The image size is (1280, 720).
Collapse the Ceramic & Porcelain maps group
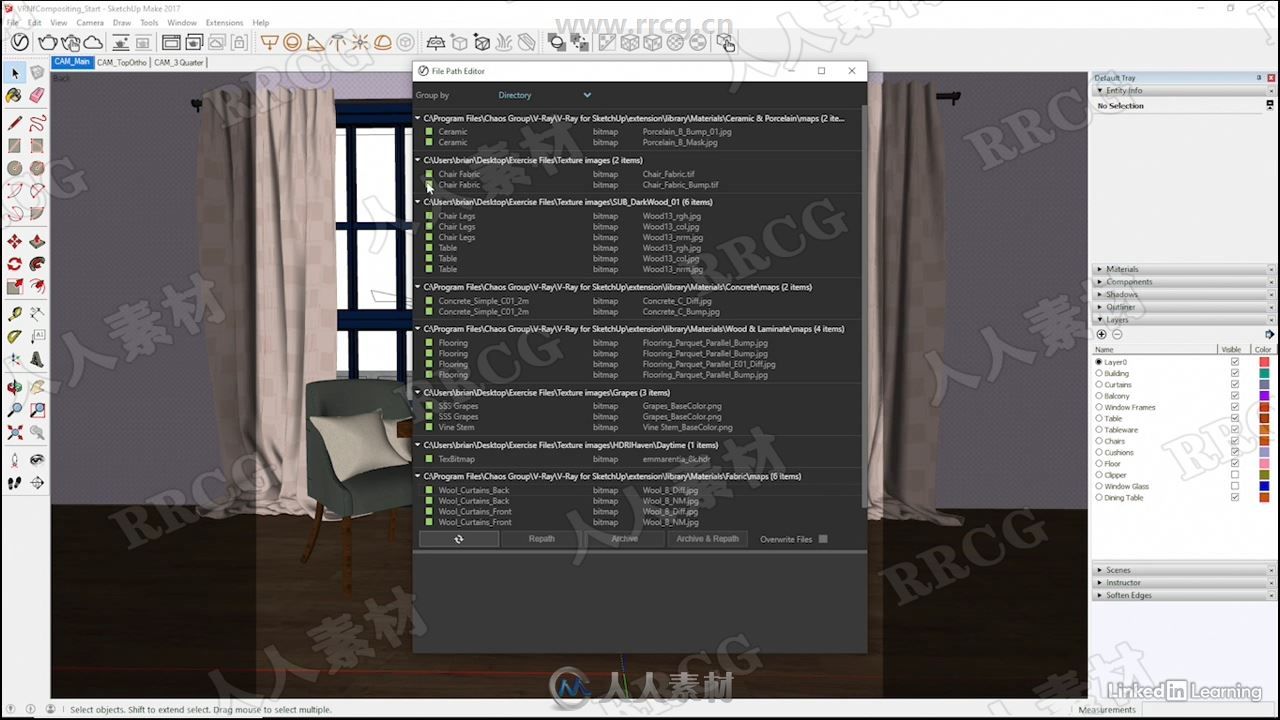click(x=418, y=118)
